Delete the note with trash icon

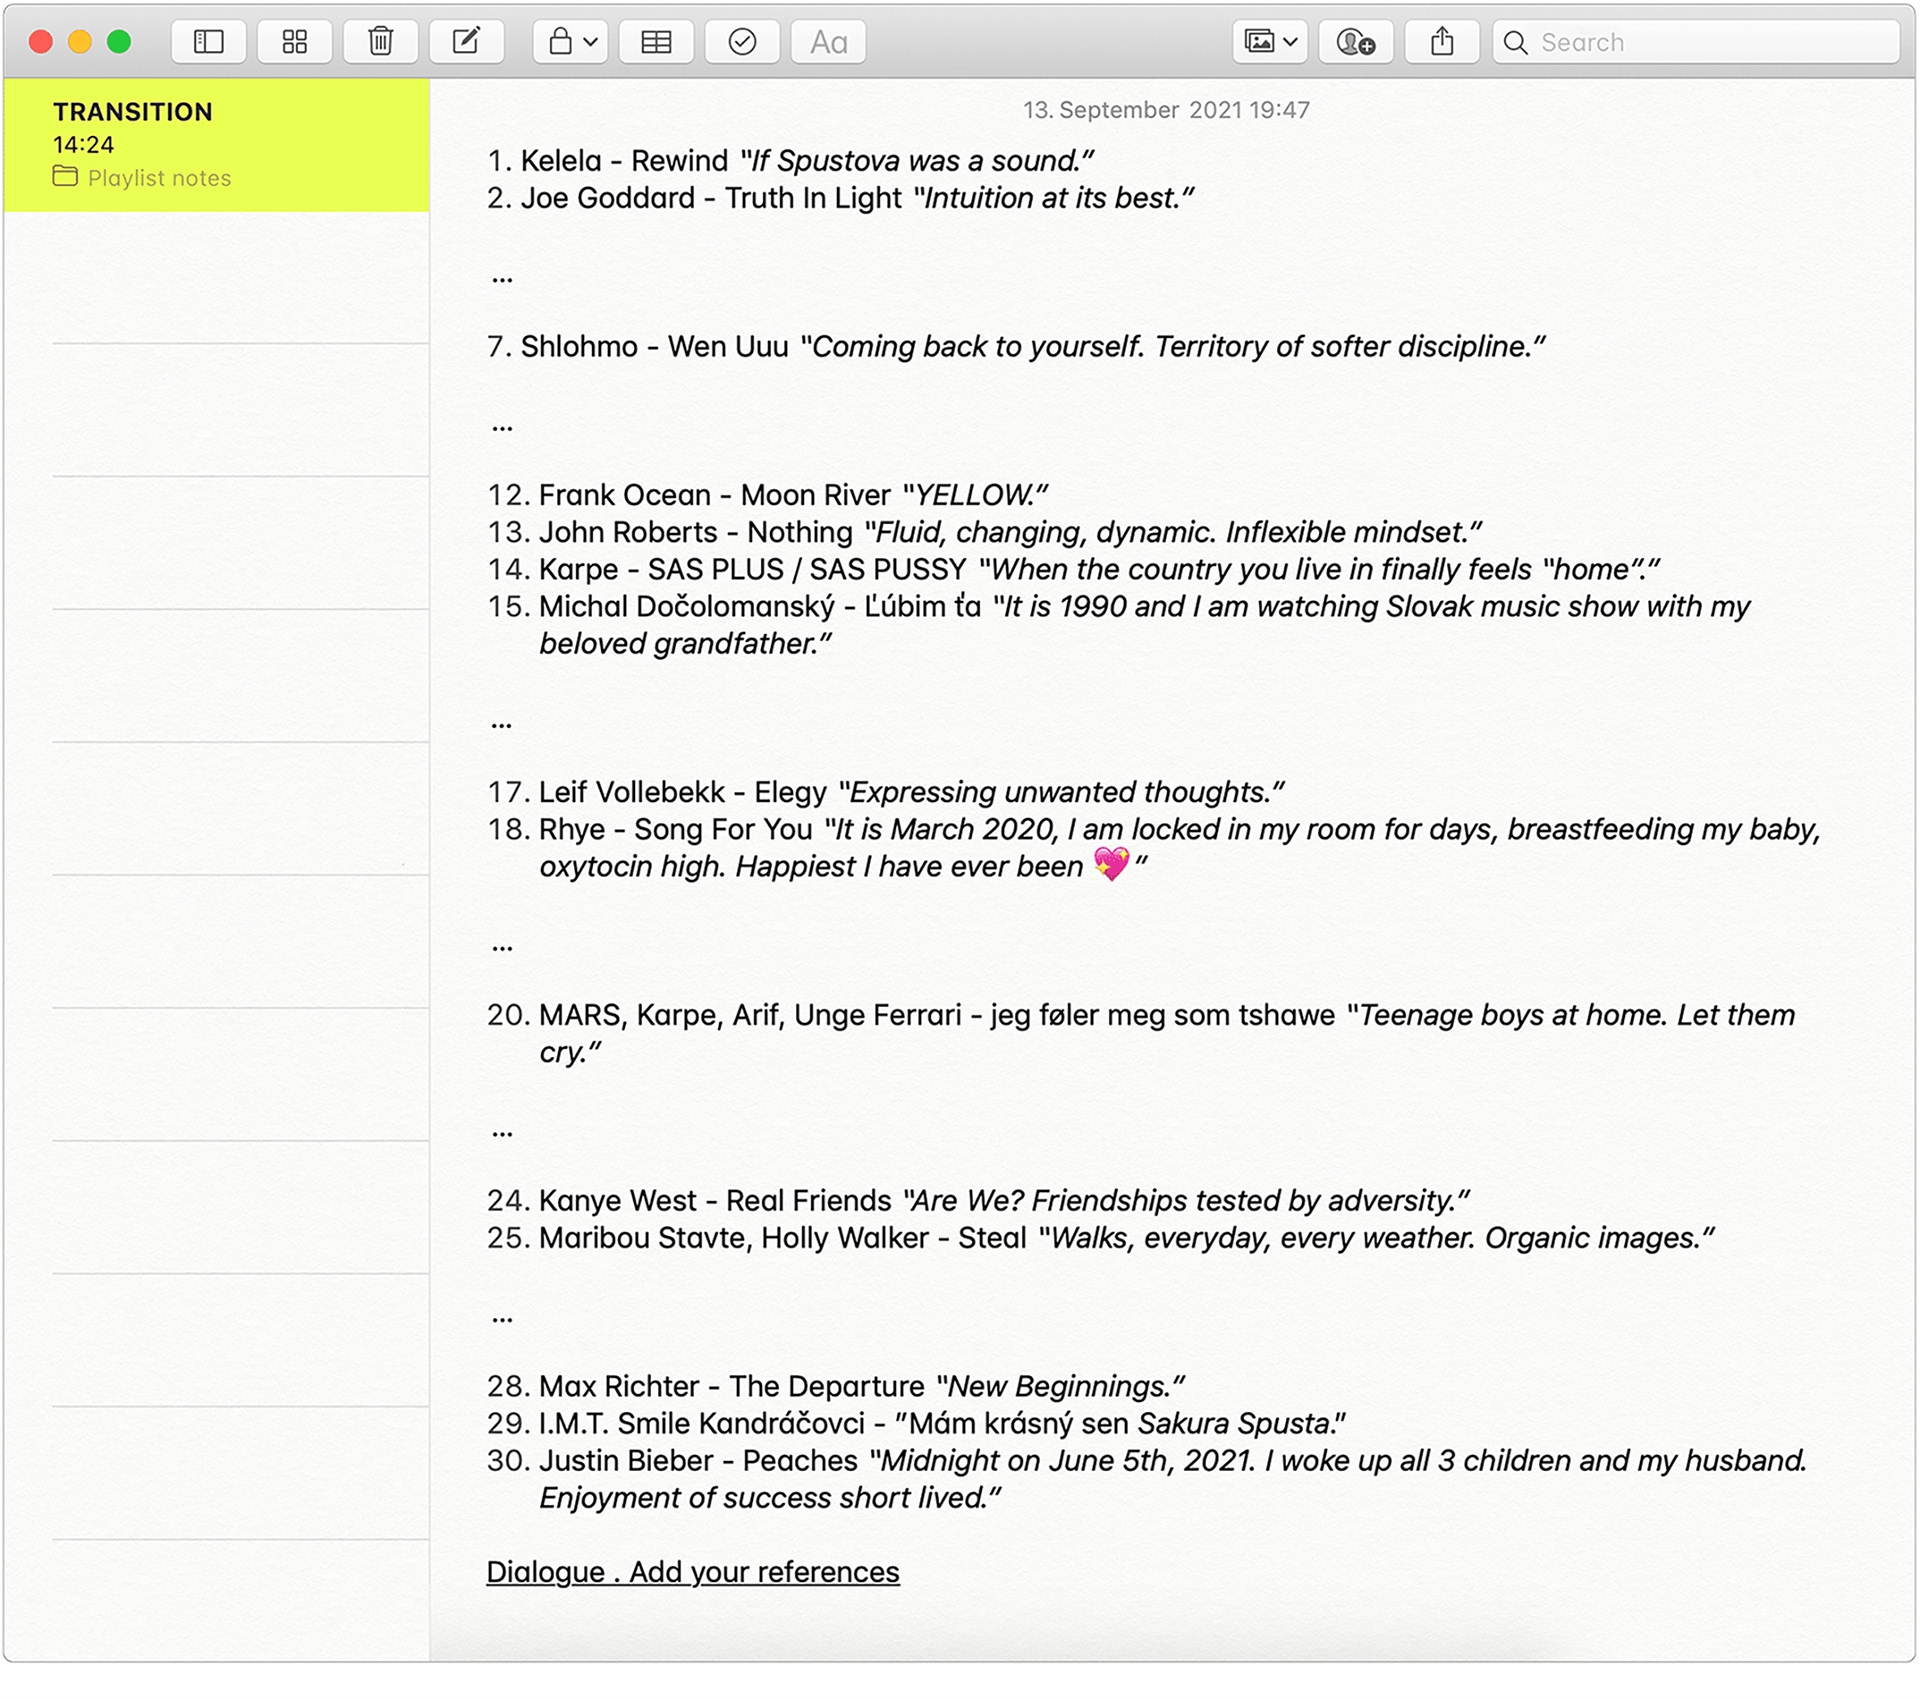tap(380, 42)
